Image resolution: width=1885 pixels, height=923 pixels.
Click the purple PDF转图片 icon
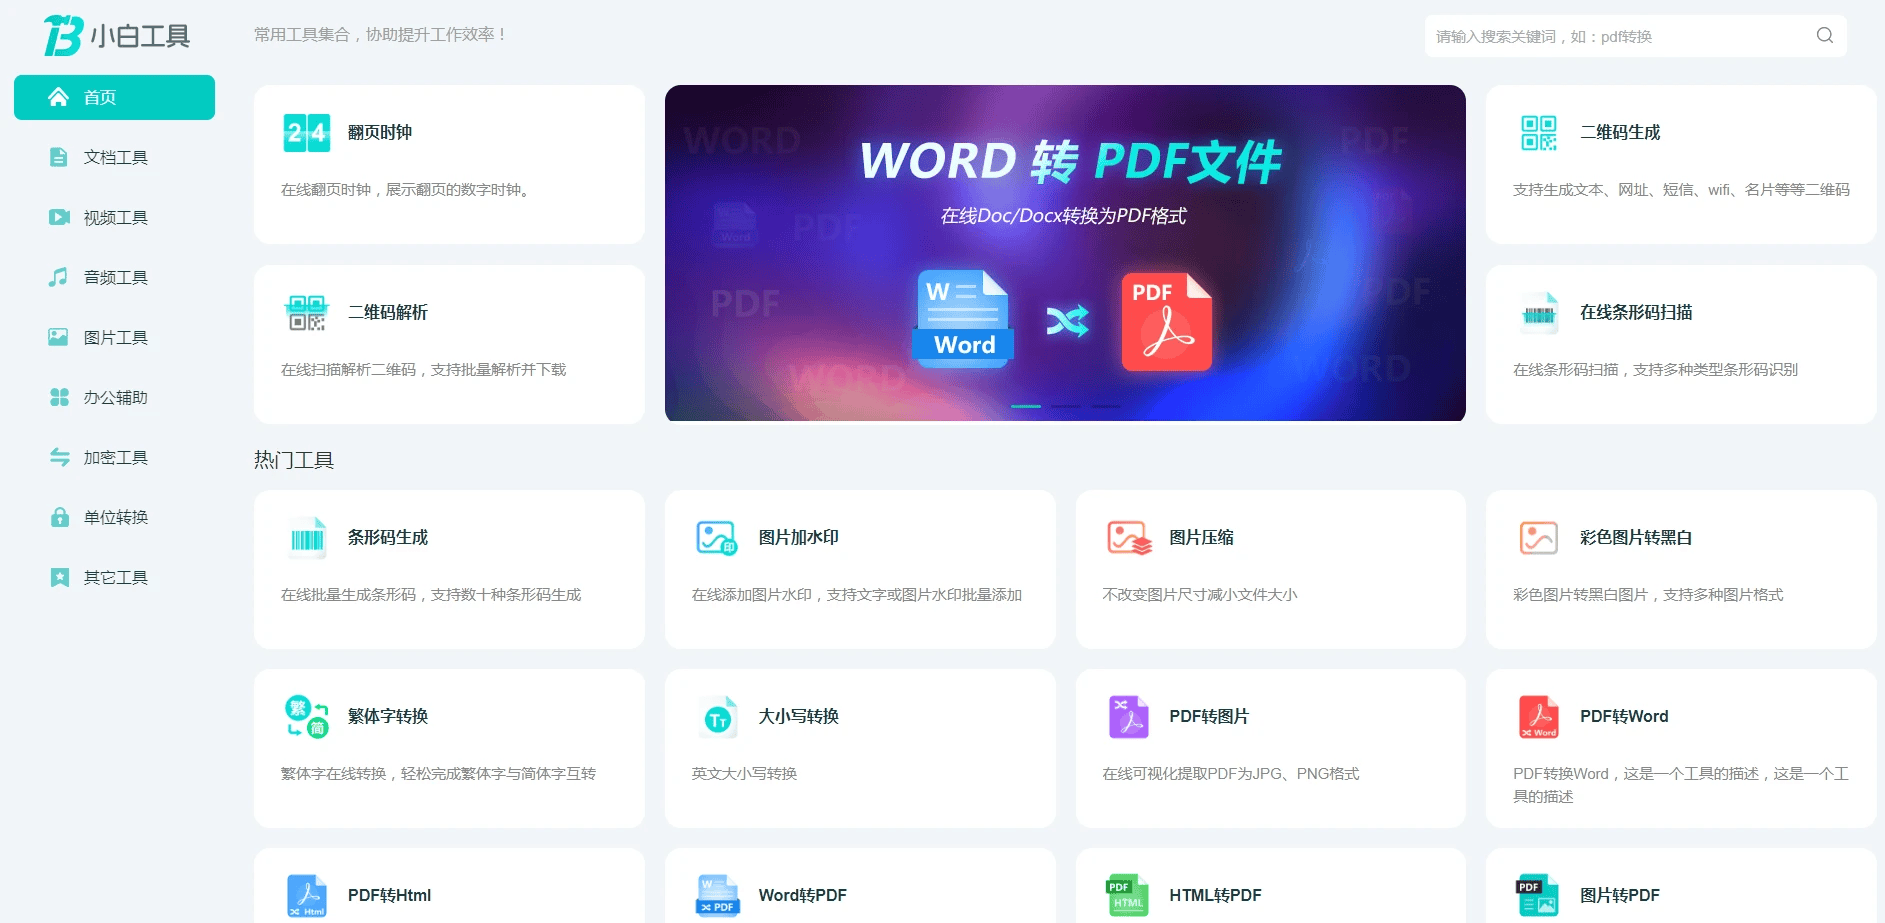1129,717
